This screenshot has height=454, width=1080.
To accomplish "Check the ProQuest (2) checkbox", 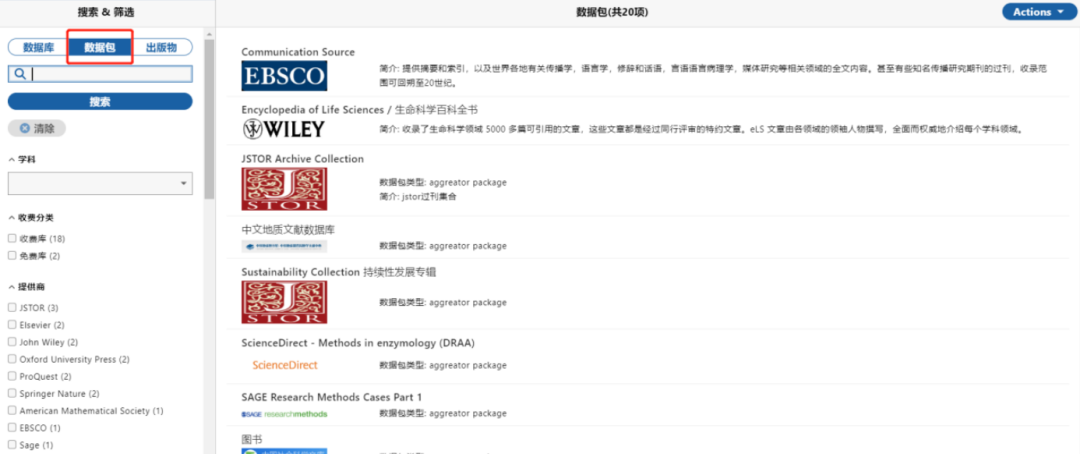I will click(12, 376).
